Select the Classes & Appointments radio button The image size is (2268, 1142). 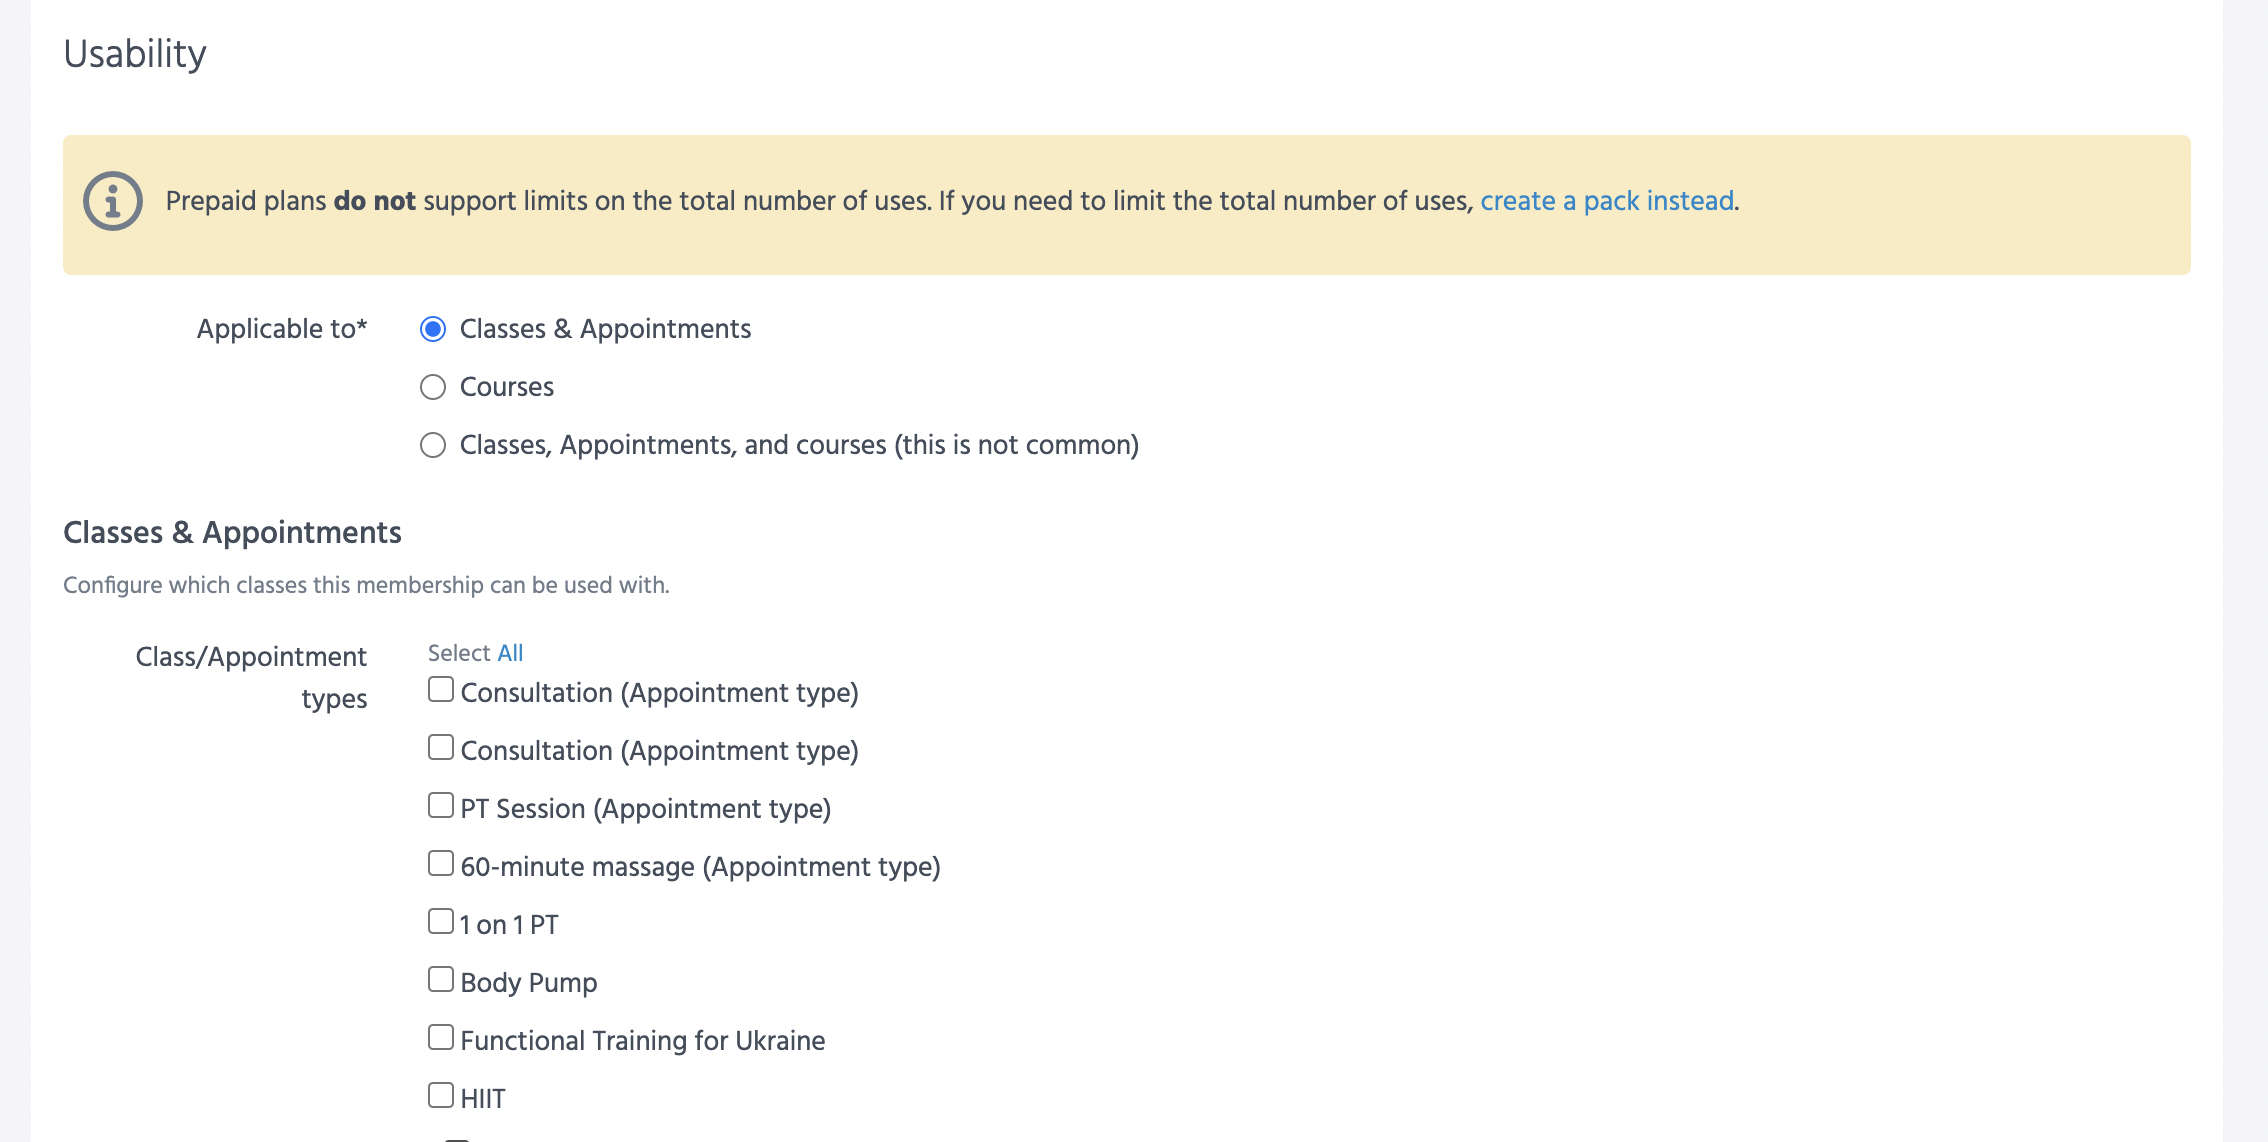click(x=433, y=329)
